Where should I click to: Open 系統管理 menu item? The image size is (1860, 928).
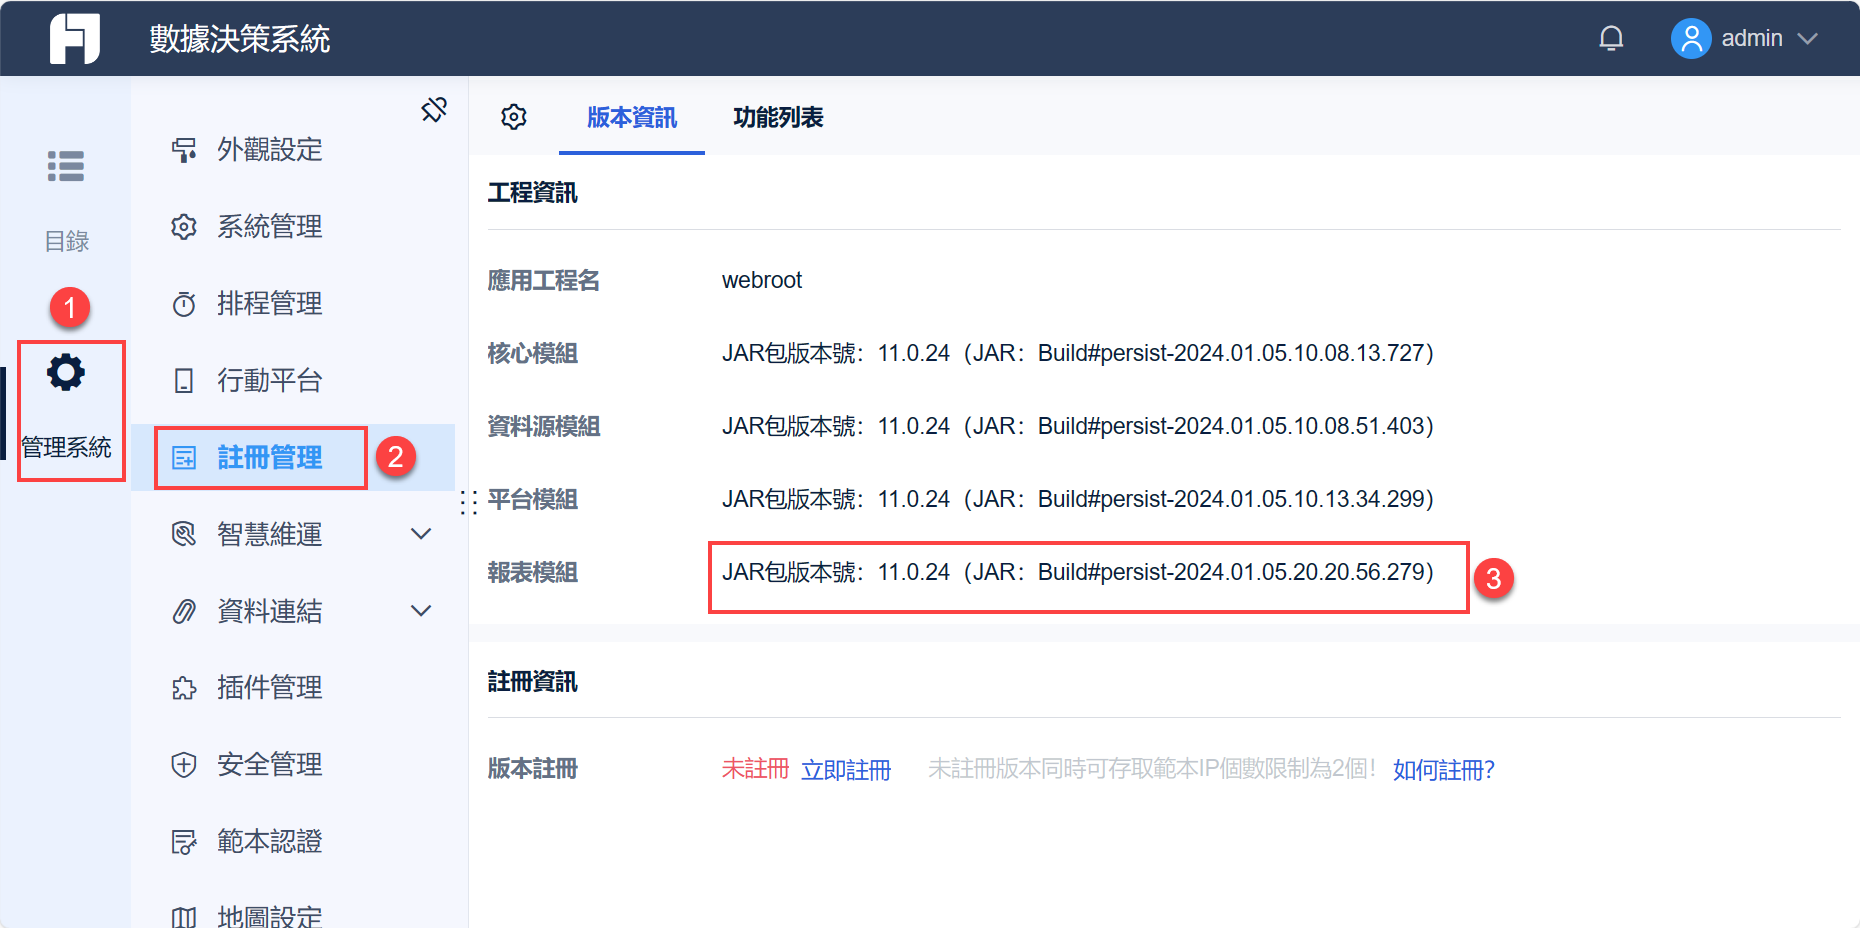293,227
